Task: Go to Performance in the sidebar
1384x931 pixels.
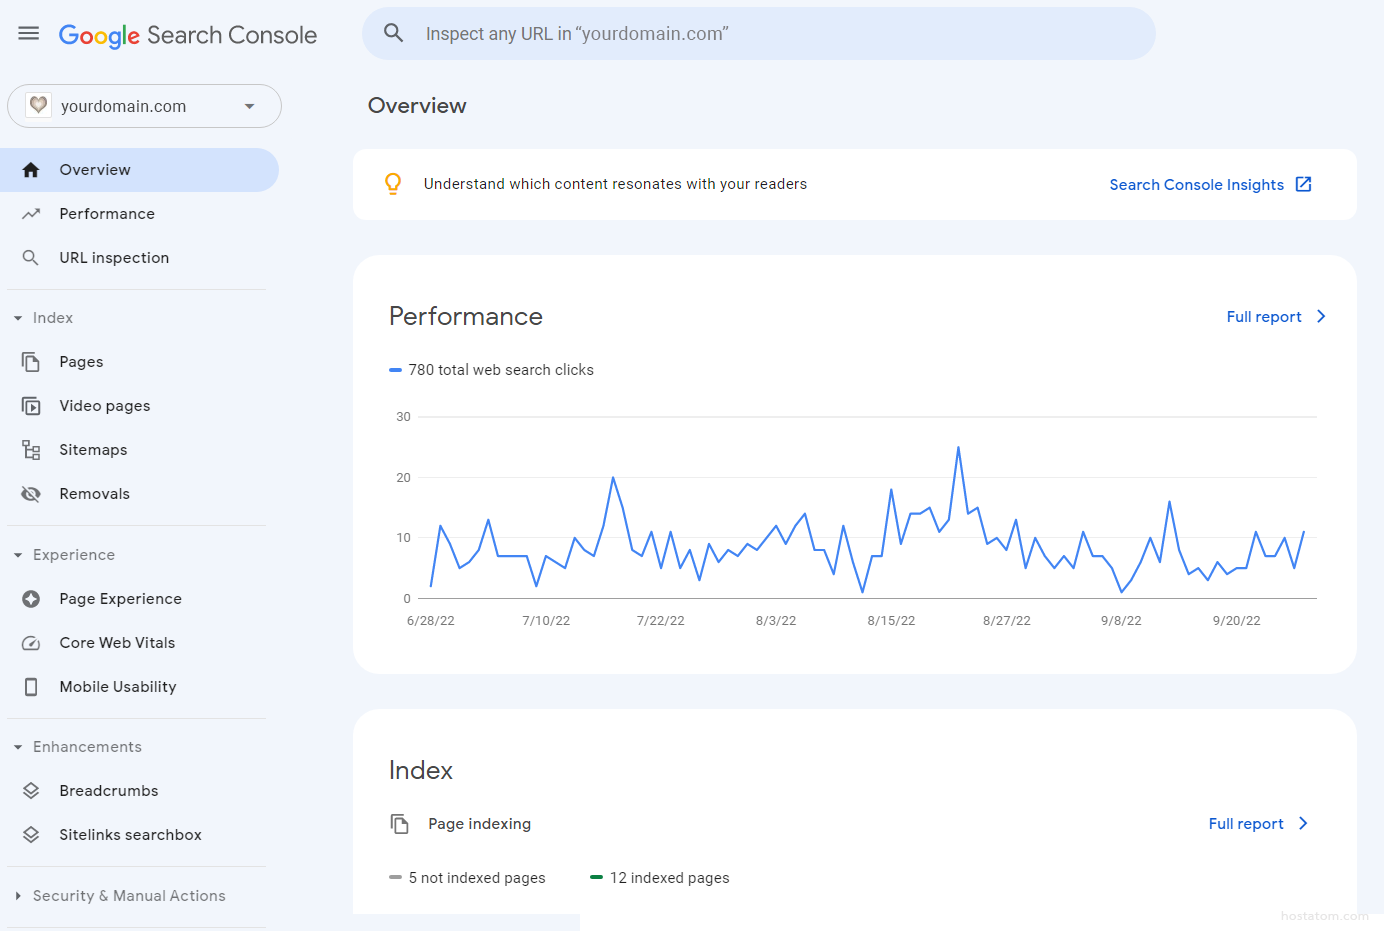Action: coord(107,214)
